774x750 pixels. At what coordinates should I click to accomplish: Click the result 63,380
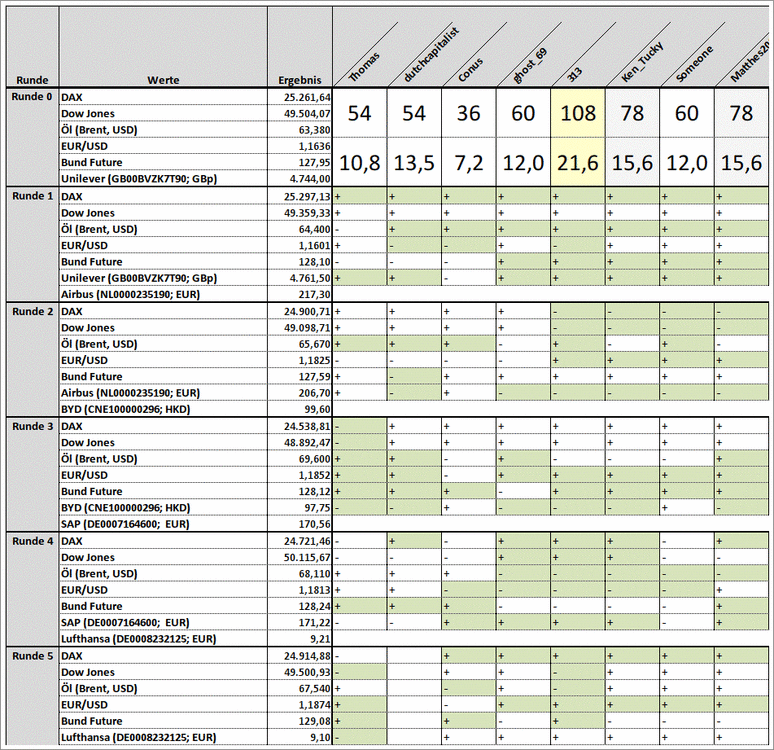coord(314,130)
